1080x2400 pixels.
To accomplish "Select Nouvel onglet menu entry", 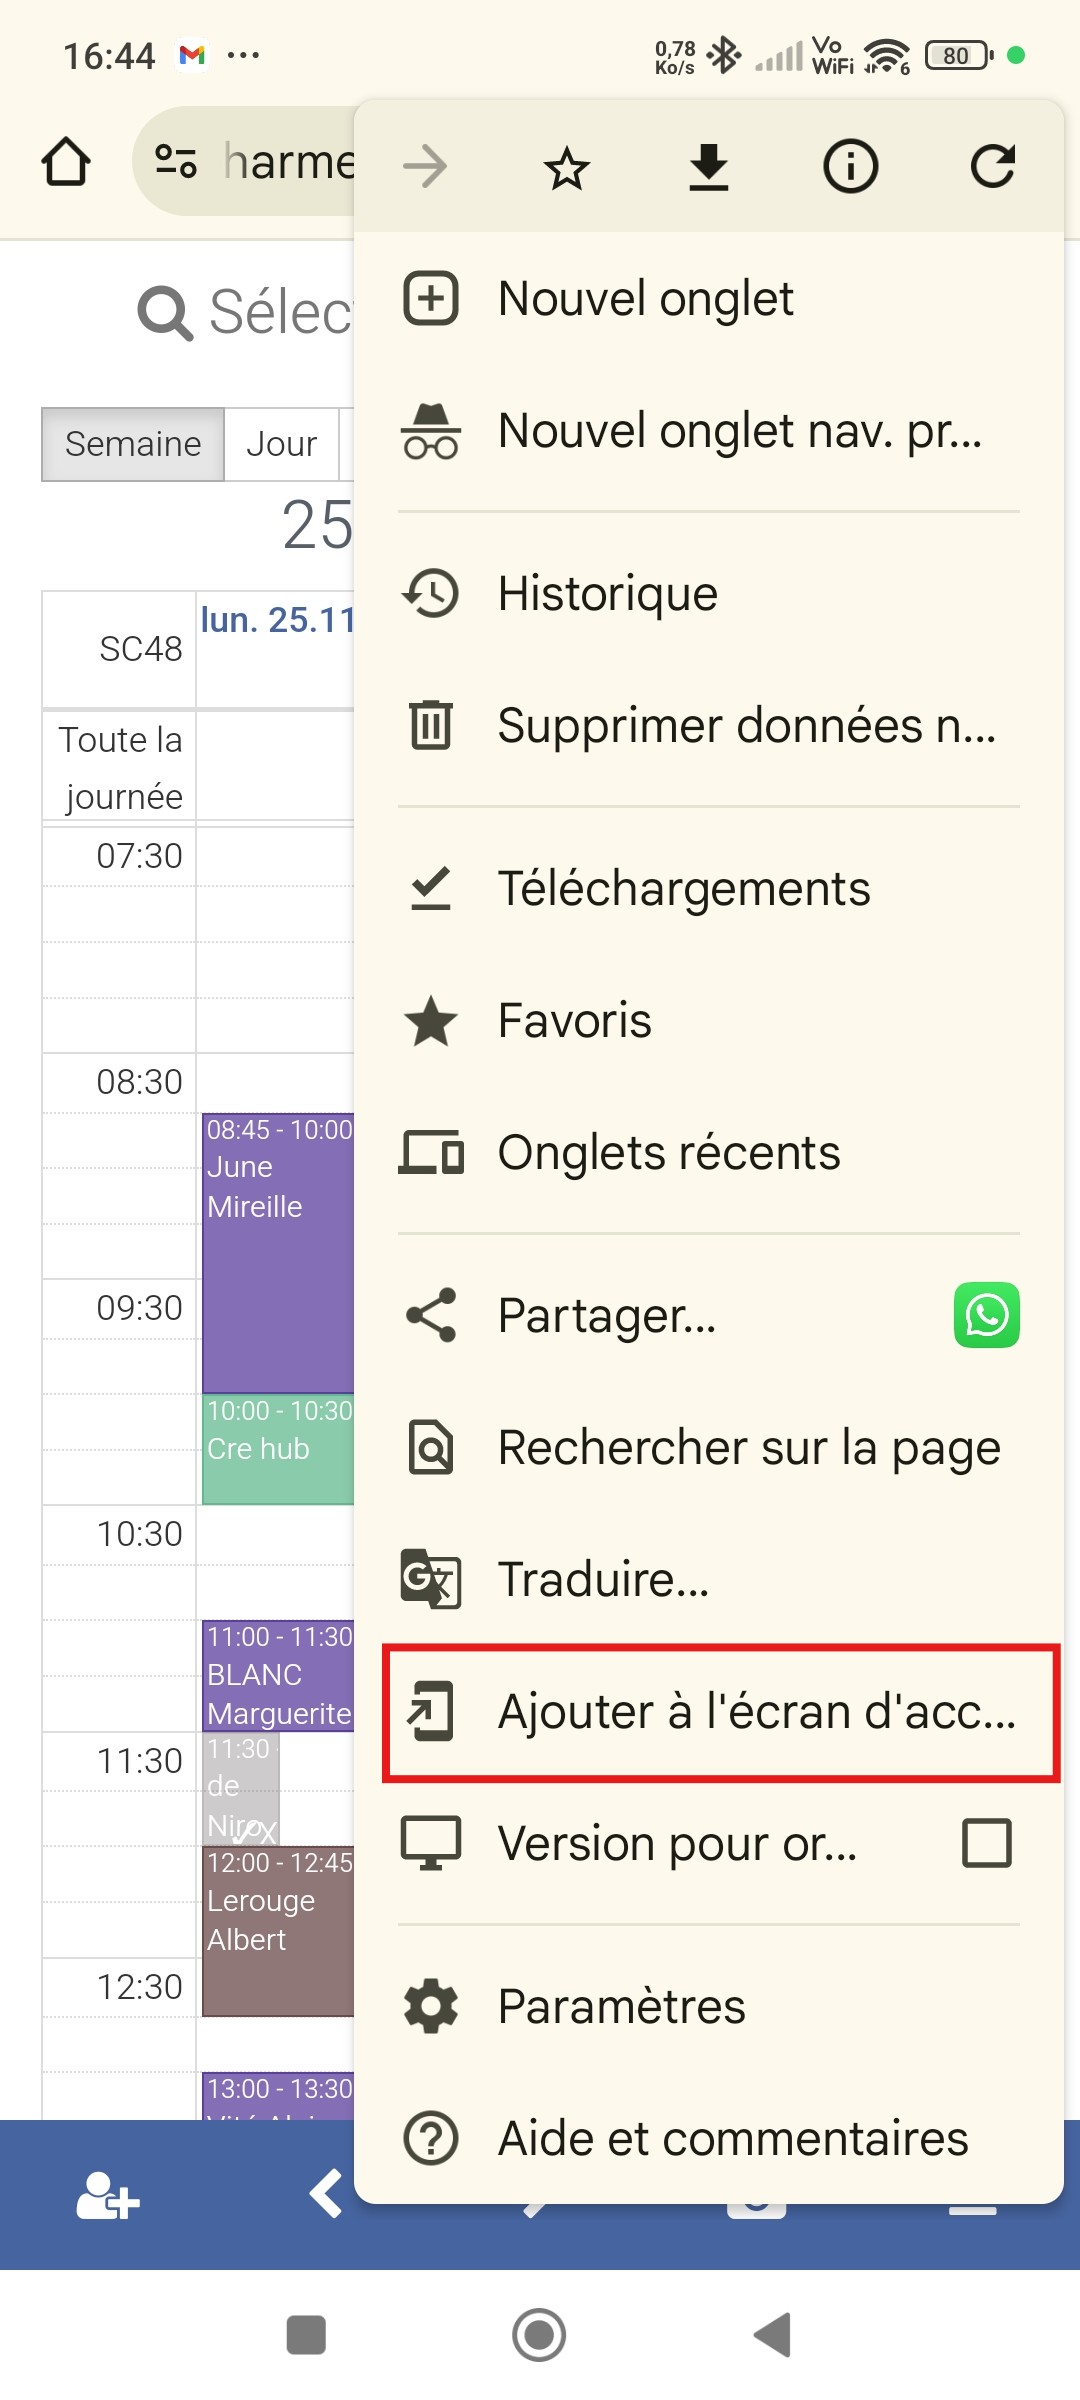I will pyautogui.click(x=708, y=298).
